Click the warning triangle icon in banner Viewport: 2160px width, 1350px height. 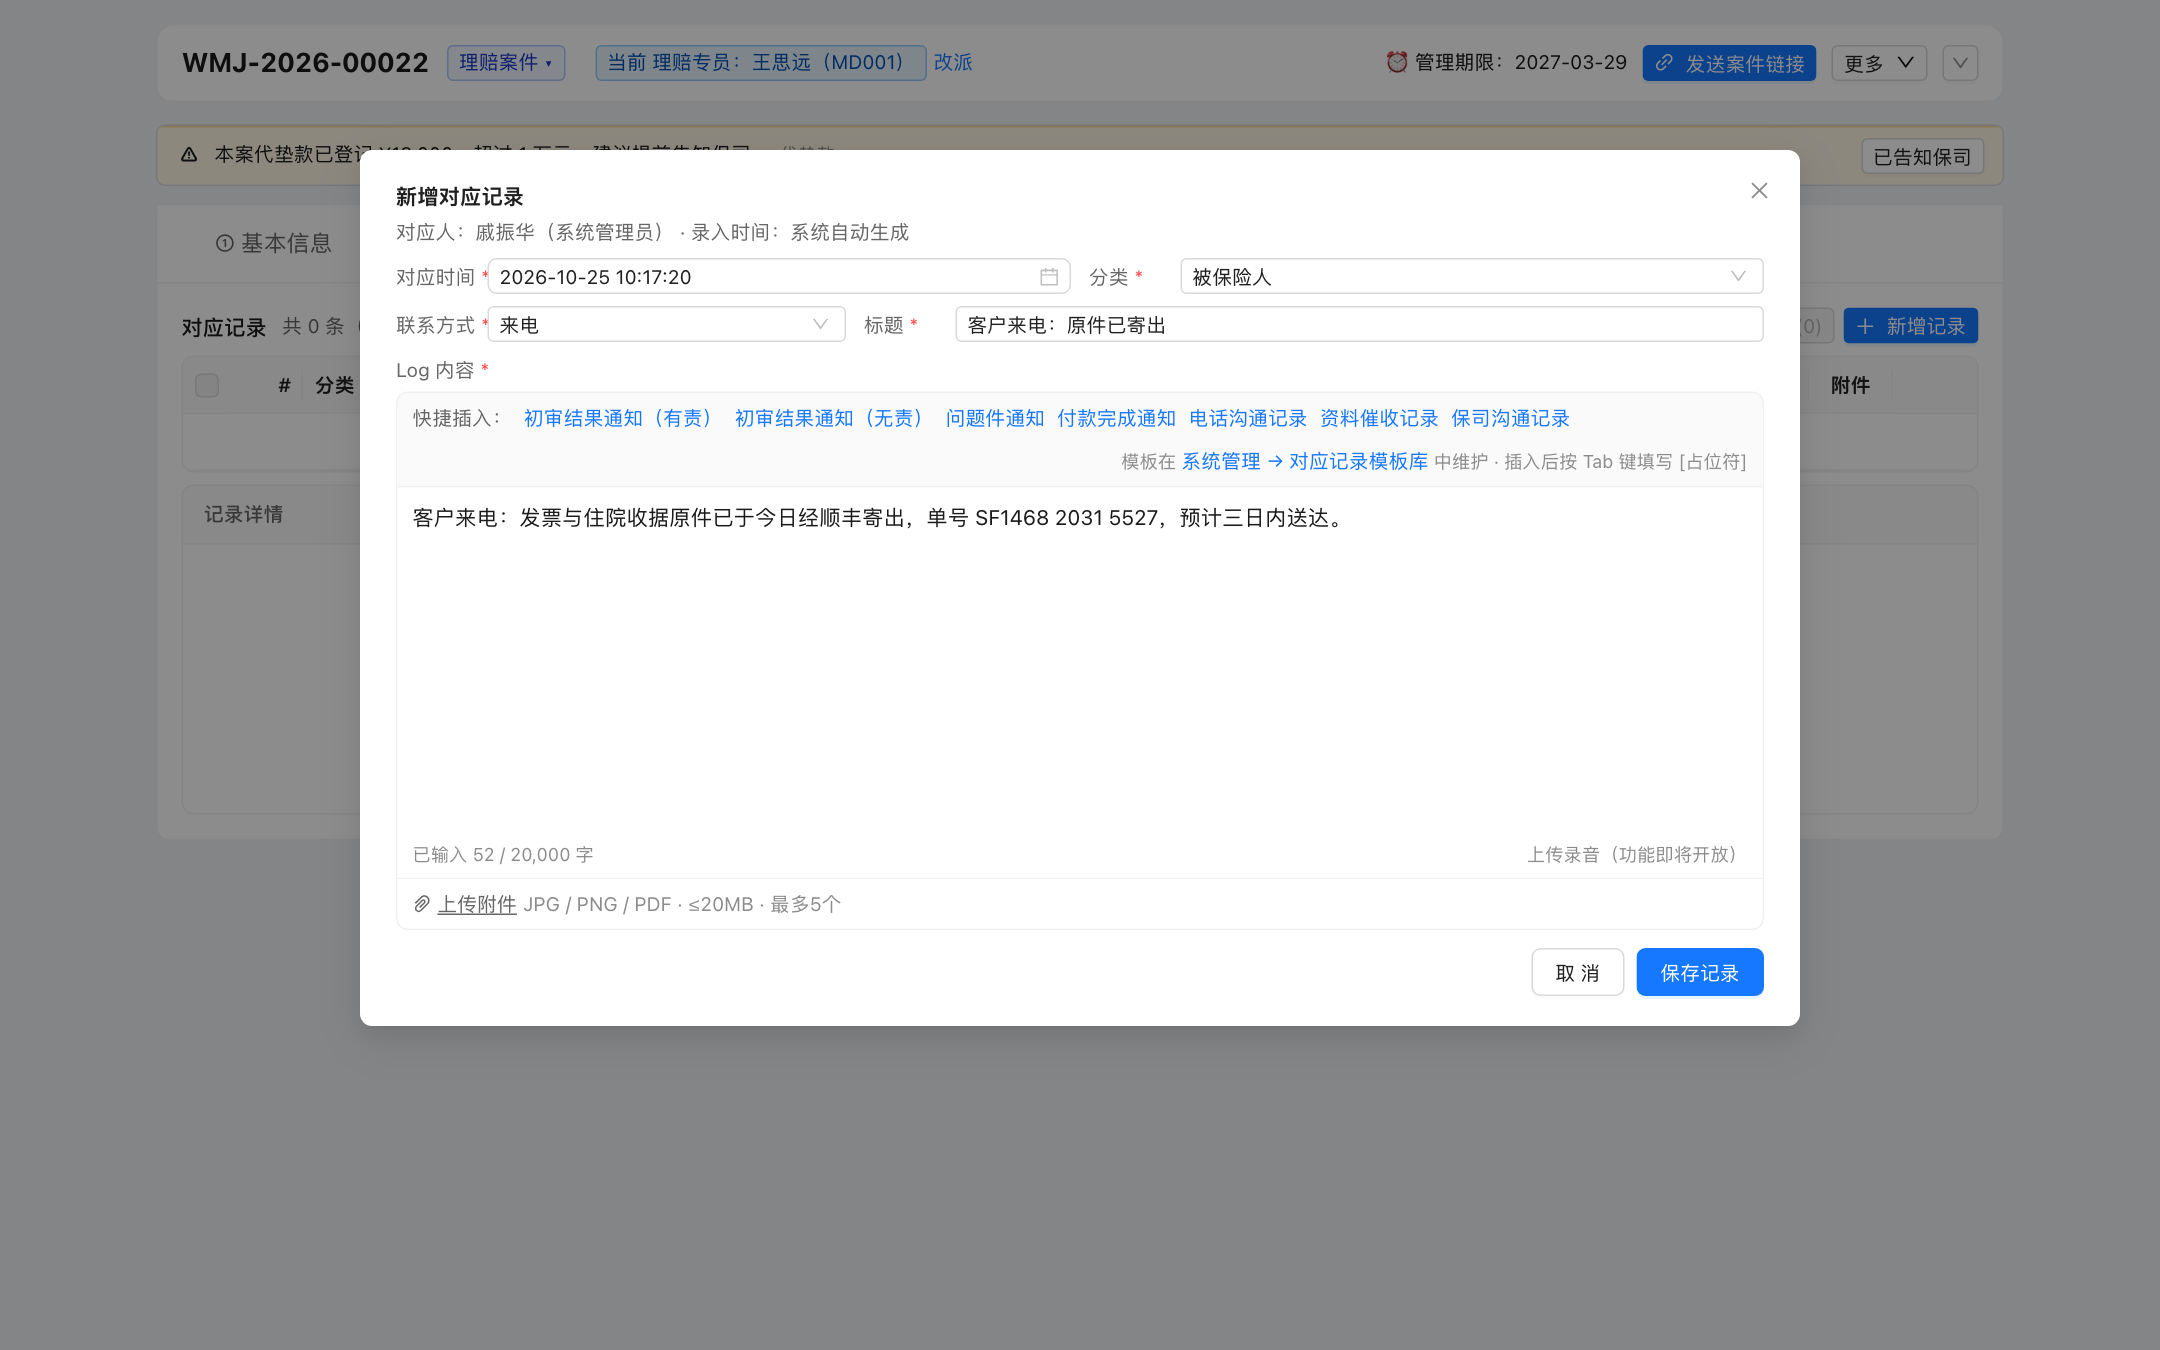pos(189,154)
